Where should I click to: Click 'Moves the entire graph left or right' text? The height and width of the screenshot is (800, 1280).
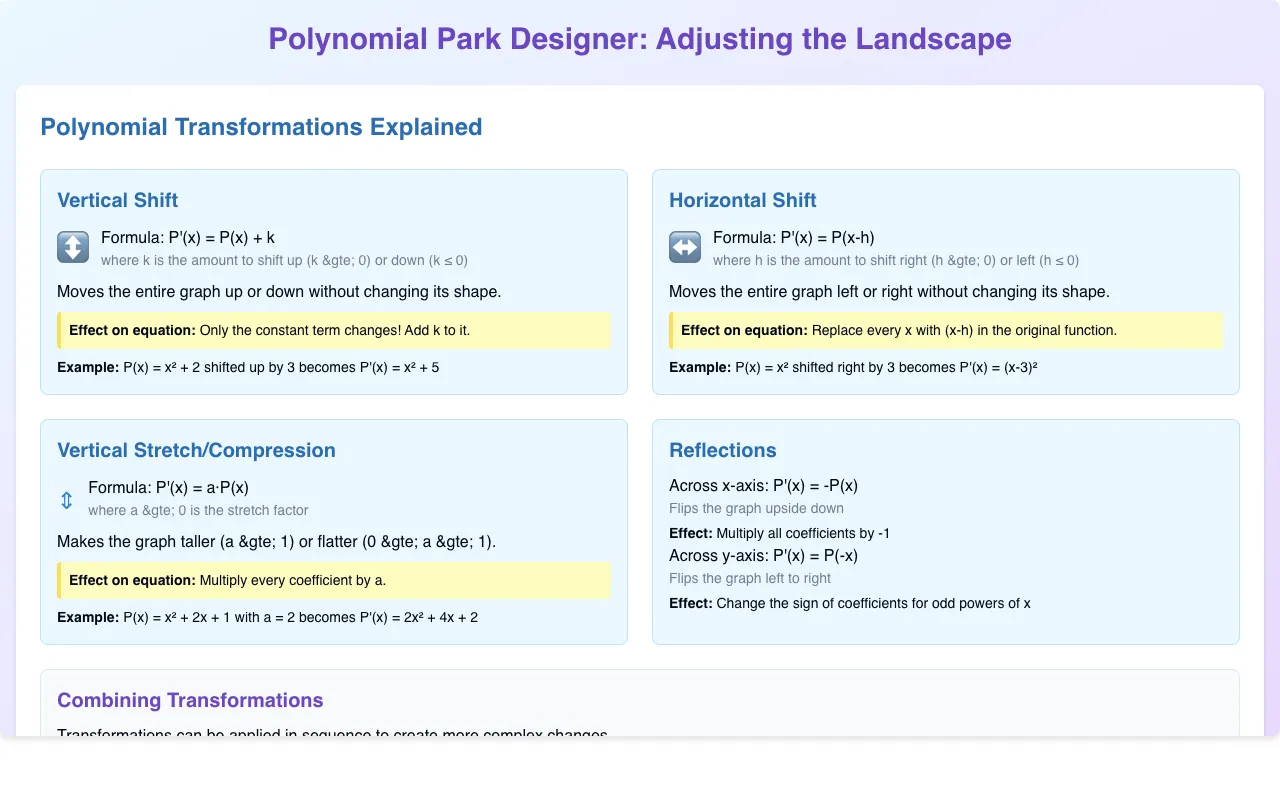889,292
